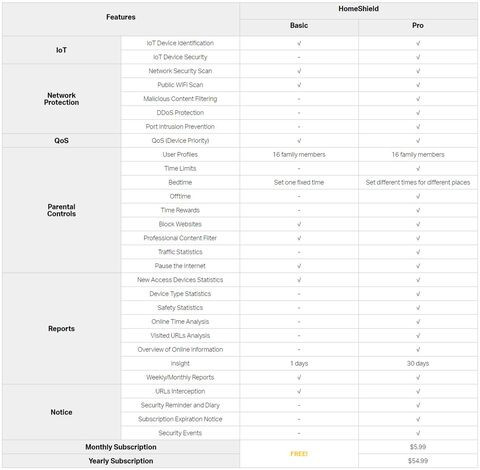480x470 pixels.
Task: Click the Yearly Subscription row label
Action: 121,461
